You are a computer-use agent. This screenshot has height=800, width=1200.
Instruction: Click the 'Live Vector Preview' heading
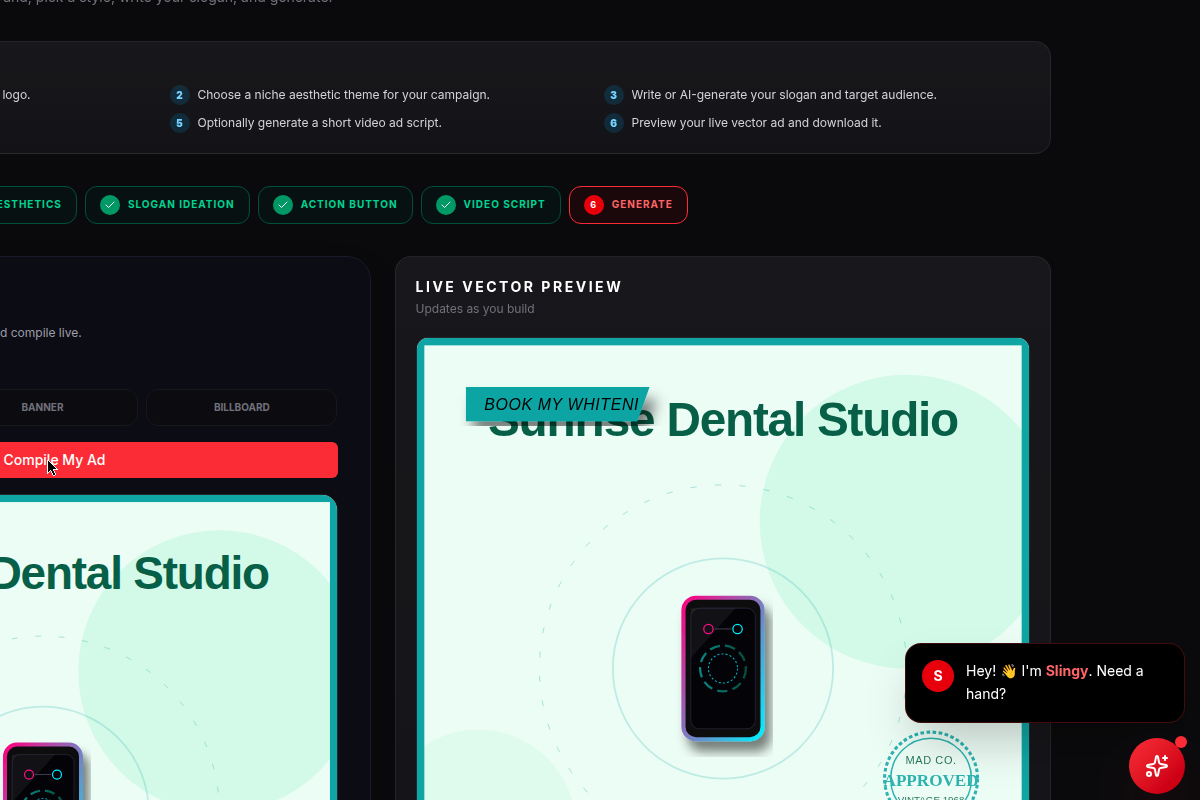[x=519, y=287]
